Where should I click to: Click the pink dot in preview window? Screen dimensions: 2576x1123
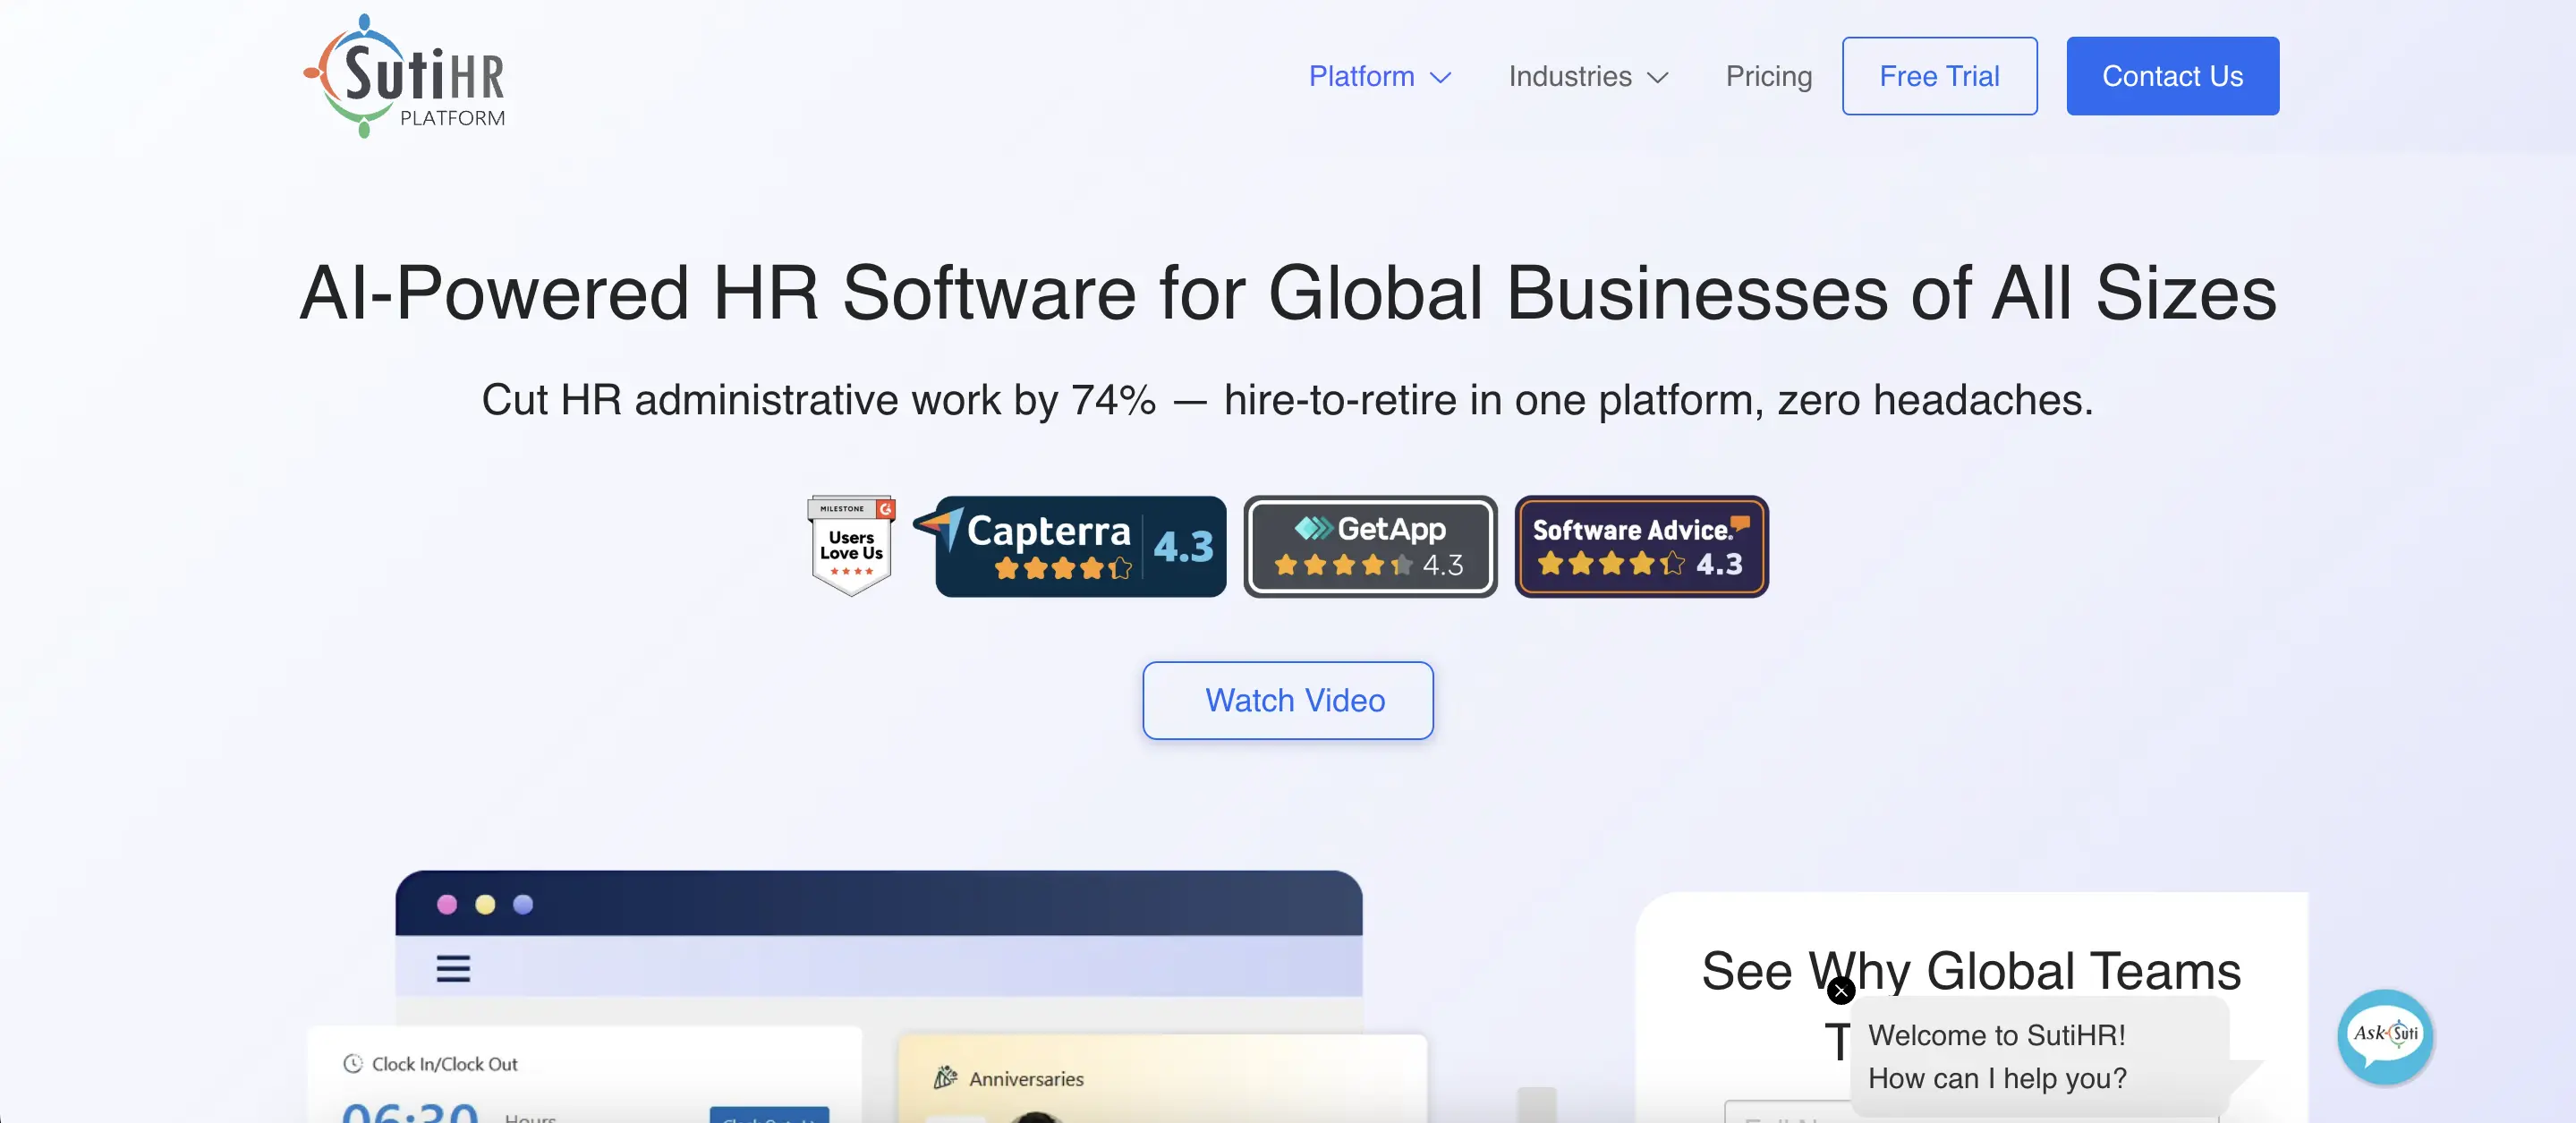447,904
